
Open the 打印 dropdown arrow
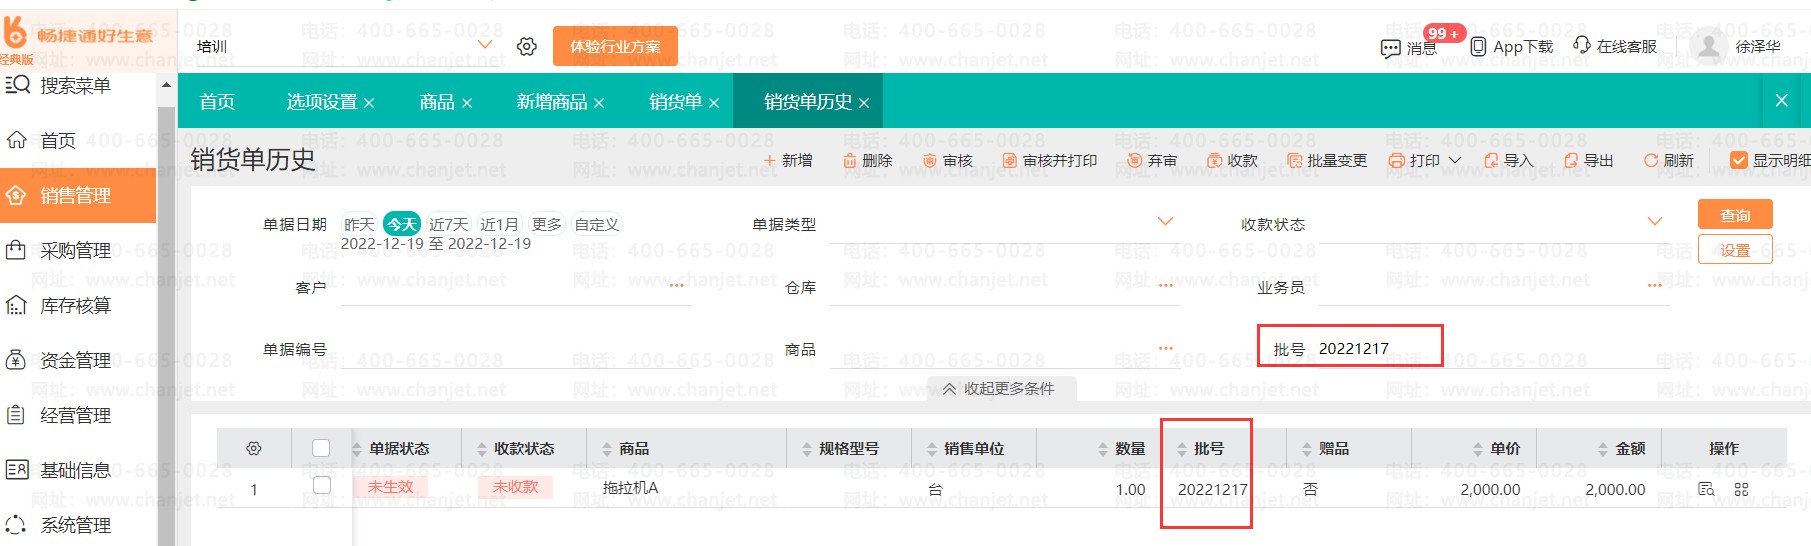(x=1455, y=160)
